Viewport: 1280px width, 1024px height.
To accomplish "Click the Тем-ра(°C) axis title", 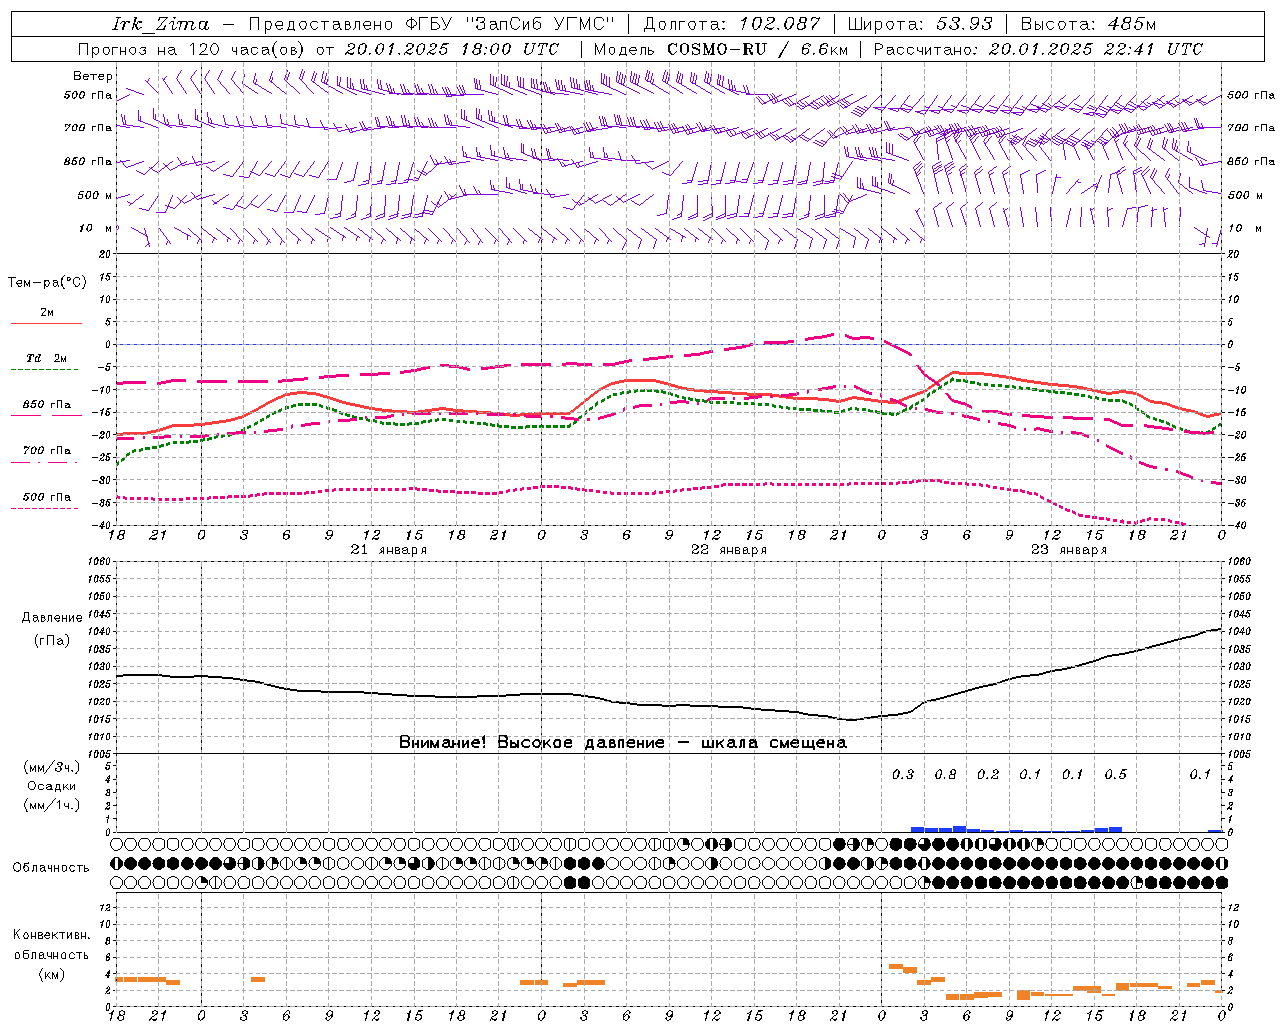I will [47, 283].
